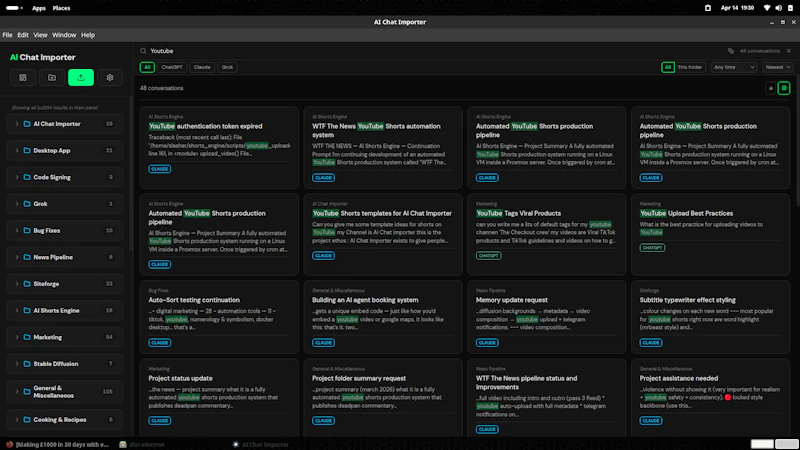Click in the Youtube search field
The image size is (800, 450).
(x=434, y=51)
